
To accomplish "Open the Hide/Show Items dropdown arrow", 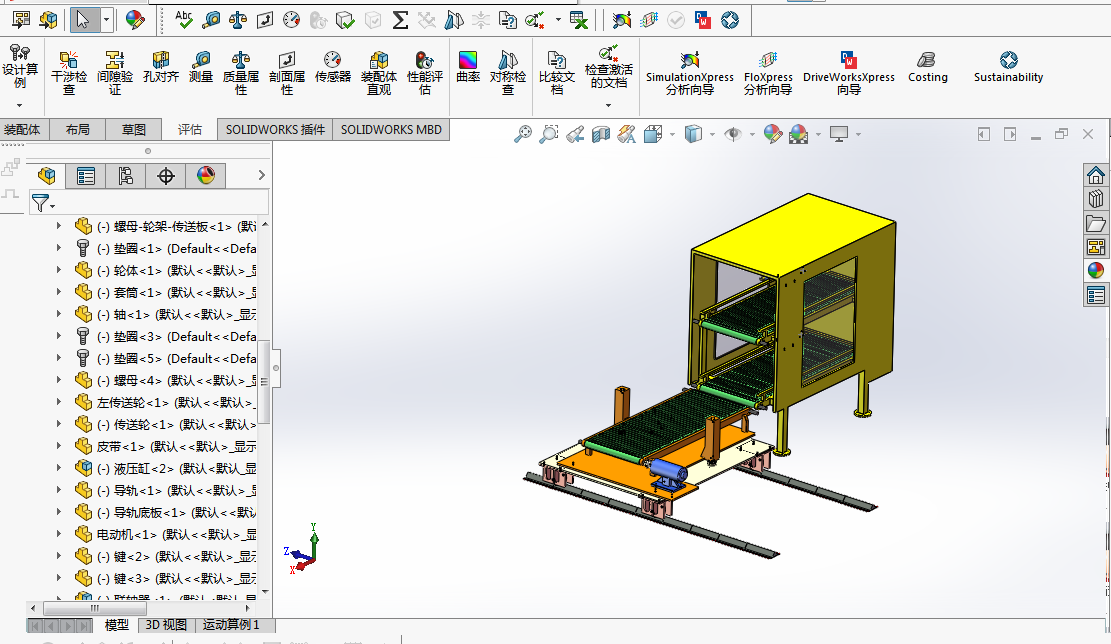I will pyautogui.click(x=752, y=134).
